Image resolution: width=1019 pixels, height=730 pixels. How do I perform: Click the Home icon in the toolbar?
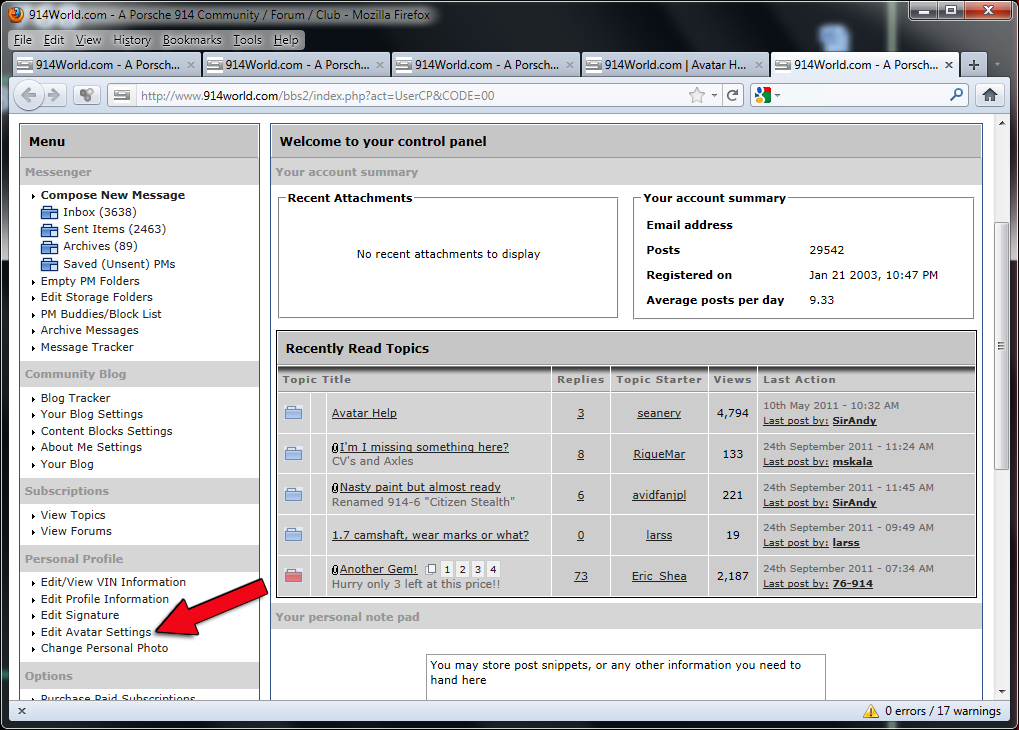coord(990,96)
